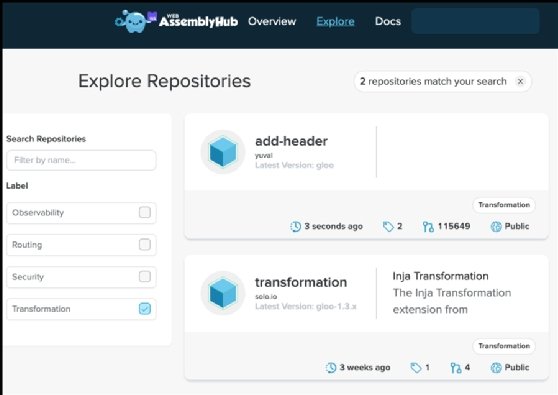Click the '115649' download count
Viewport: 558px width, 395px height.
coord(454,226)
